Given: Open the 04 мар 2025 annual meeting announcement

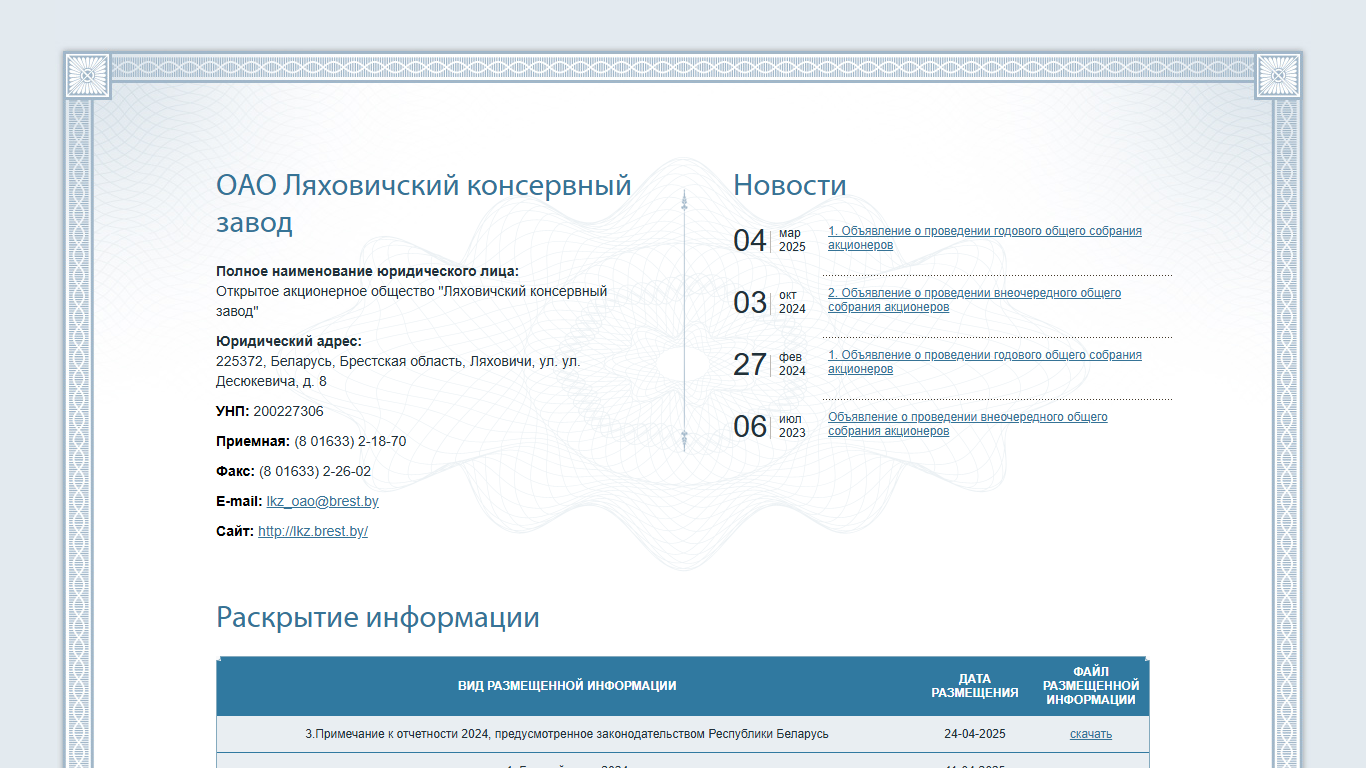Looking at the screenshot, I should pyautogui.click(x=984, y=238).
